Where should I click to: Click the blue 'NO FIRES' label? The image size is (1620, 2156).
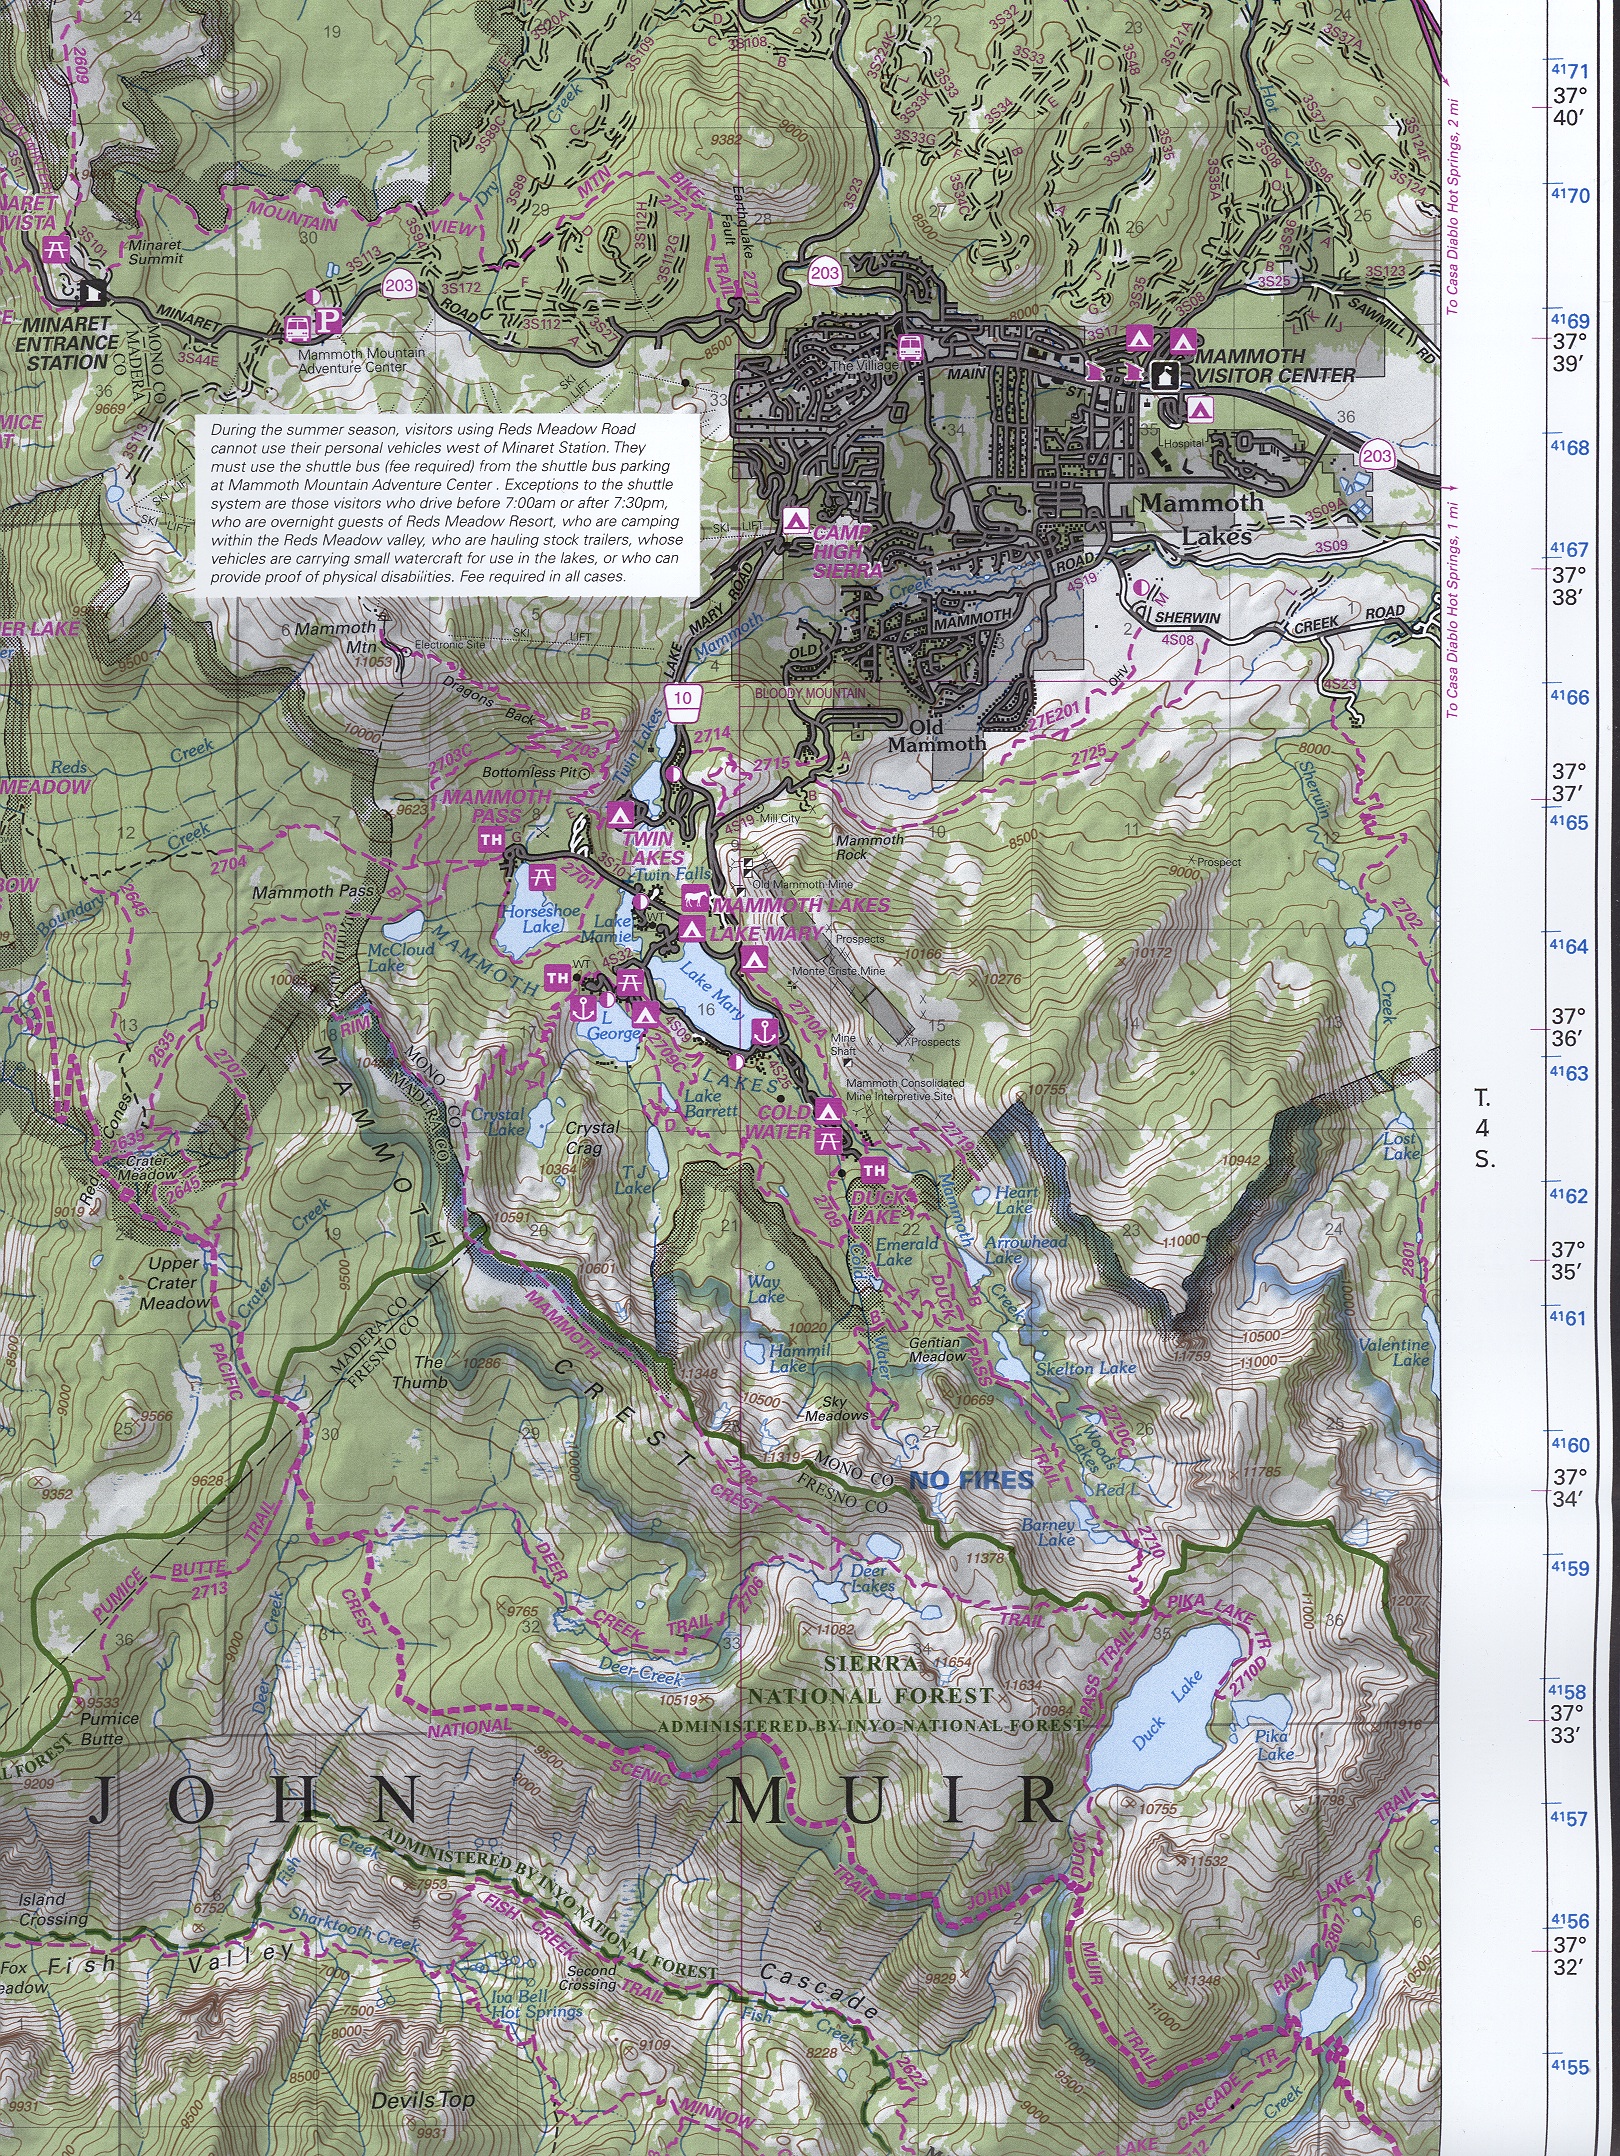tap(971, 1480)
